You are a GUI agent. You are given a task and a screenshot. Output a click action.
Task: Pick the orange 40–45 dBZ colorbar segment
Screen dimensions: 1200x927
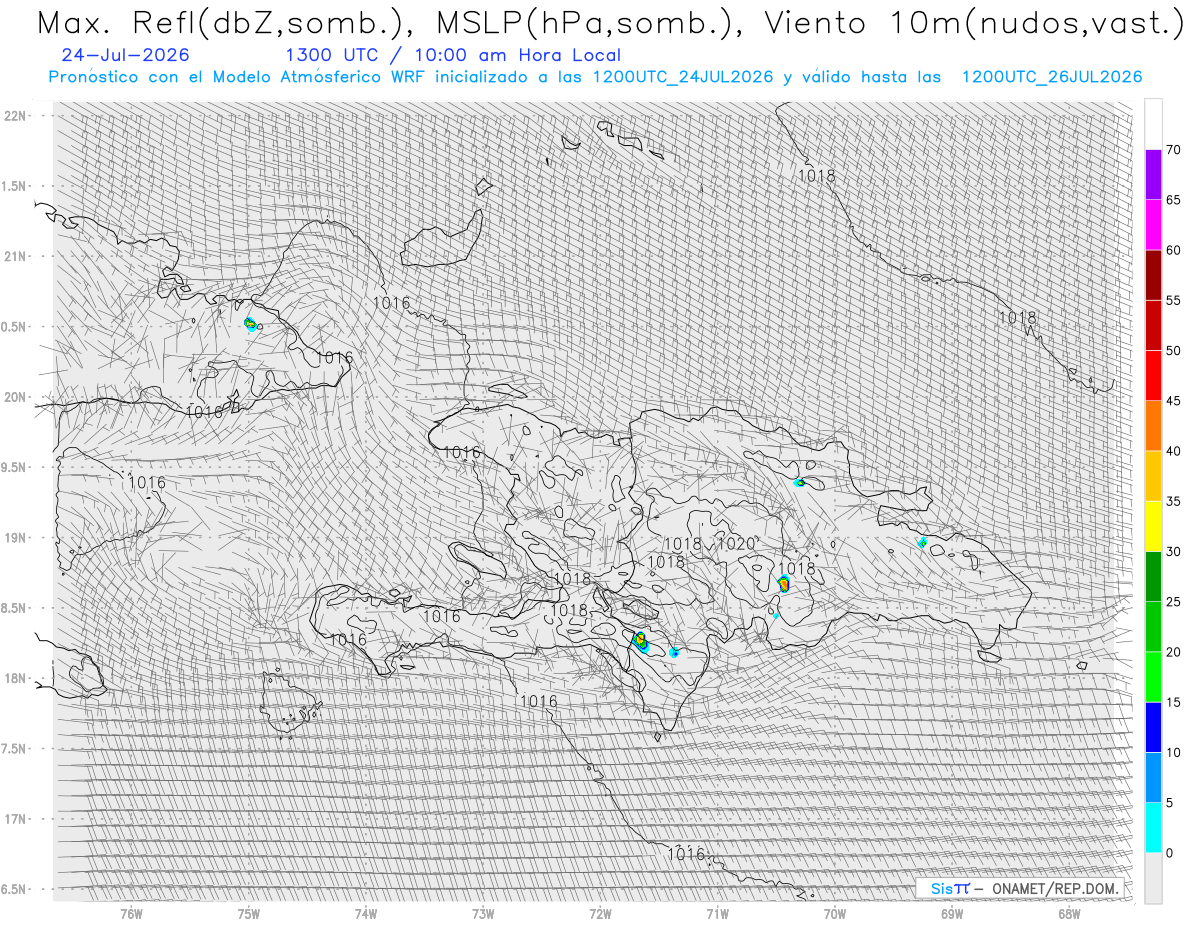click(1153, 426)
